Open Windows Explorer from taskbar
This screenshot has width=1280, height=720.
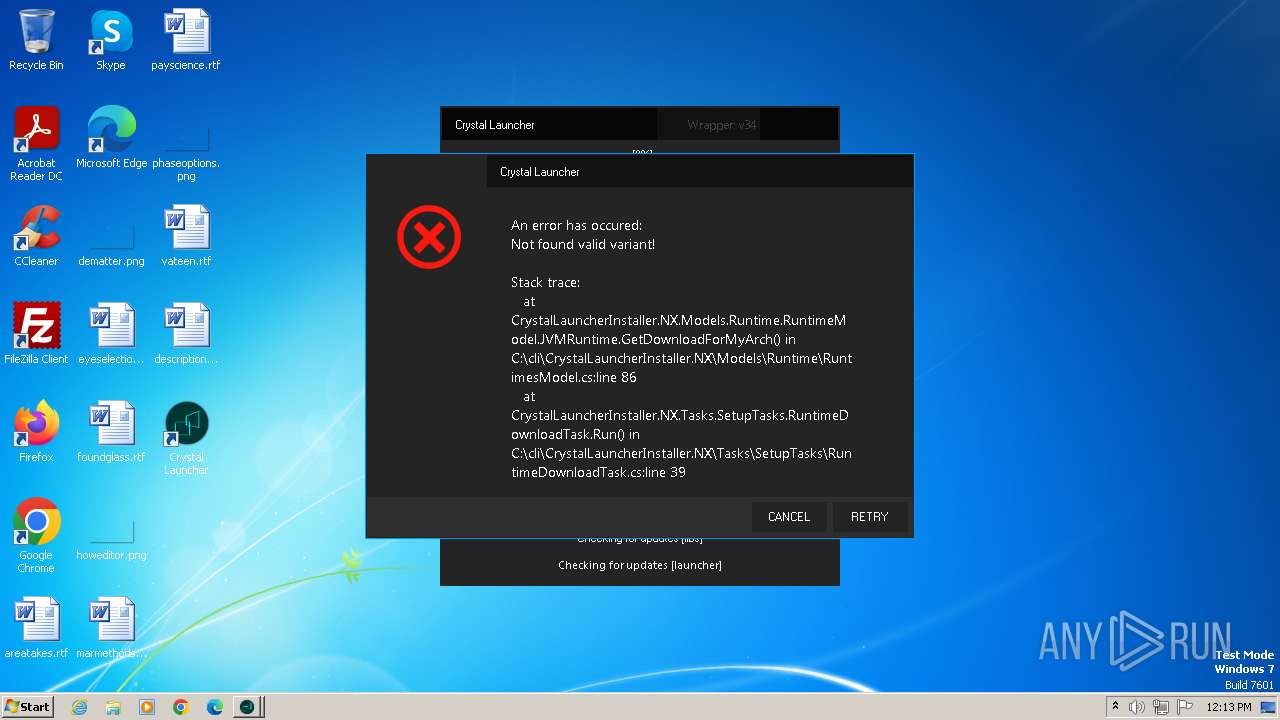(x=113, y=707)
